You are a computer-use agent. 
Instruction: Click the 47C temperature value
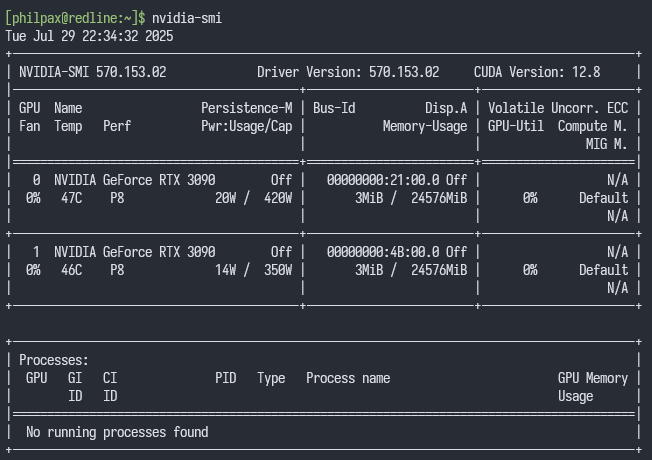(x=72, y=198)
